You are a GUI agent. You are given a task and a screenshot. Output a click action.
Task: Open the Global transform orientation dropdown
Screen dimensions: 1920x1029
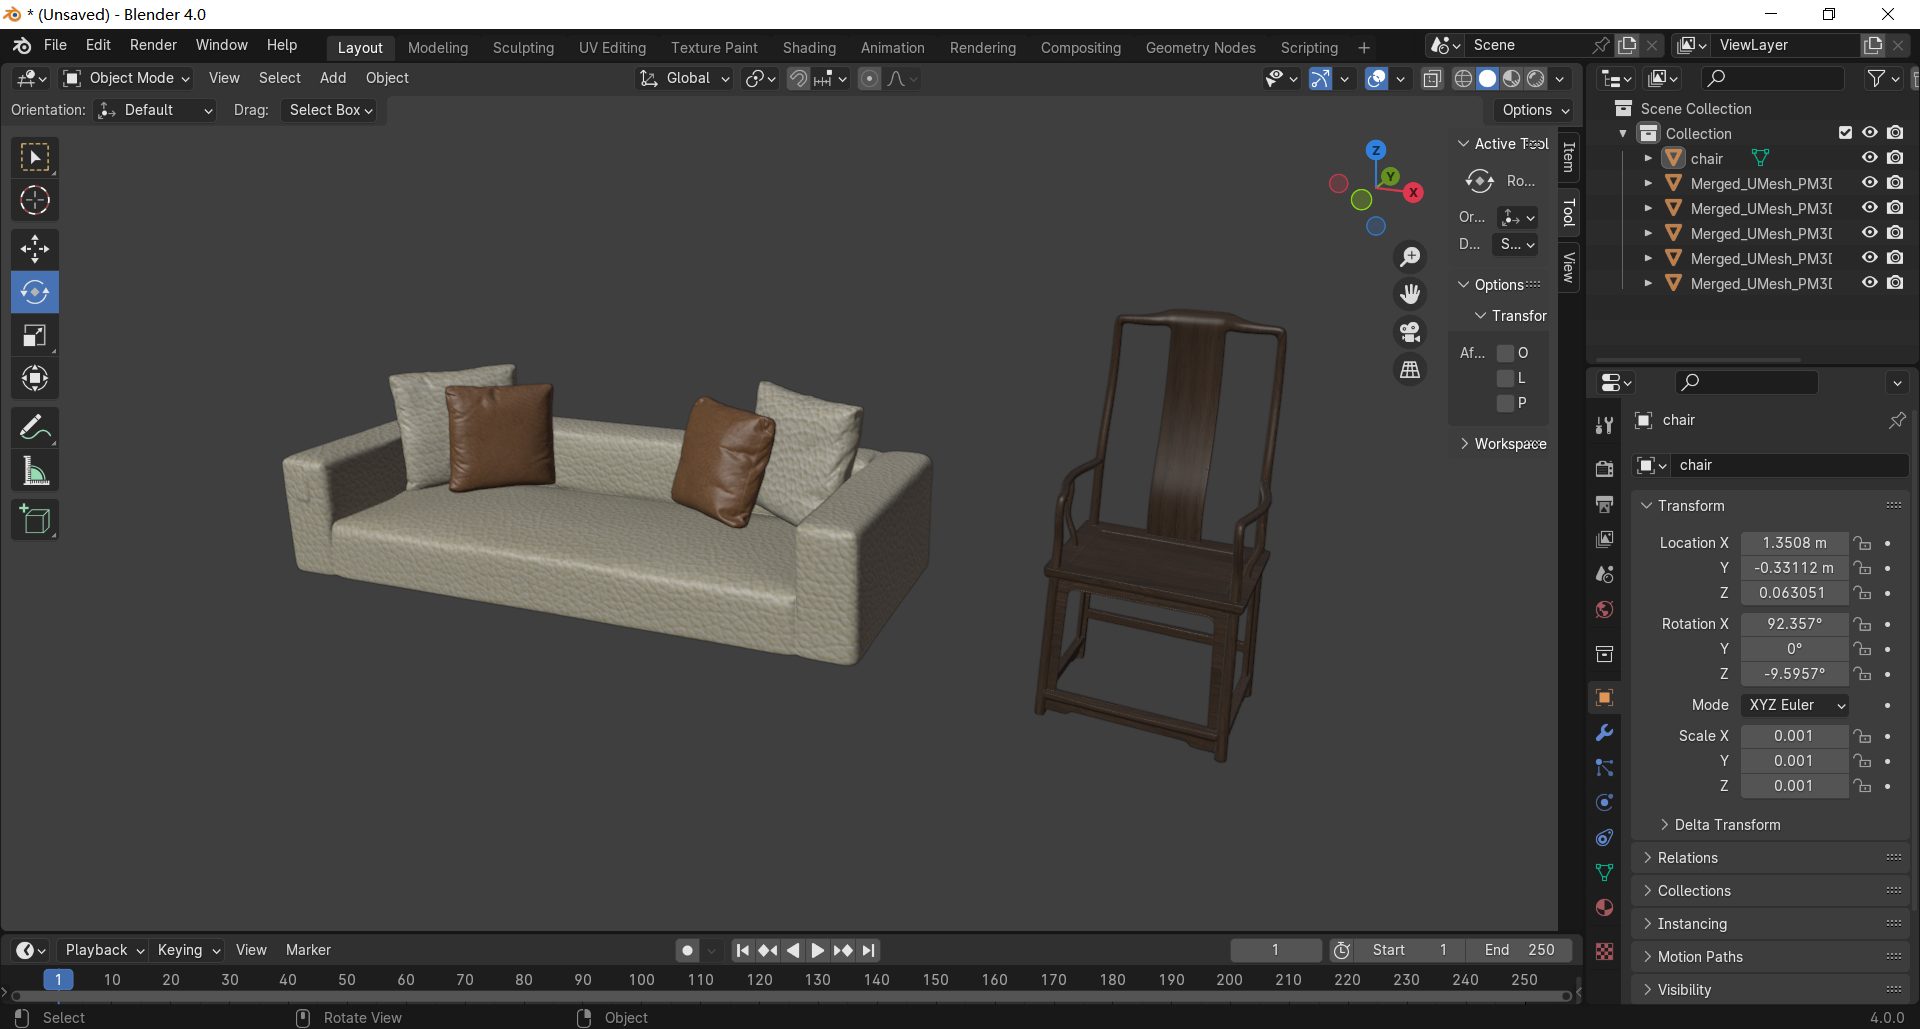point(684,78)
